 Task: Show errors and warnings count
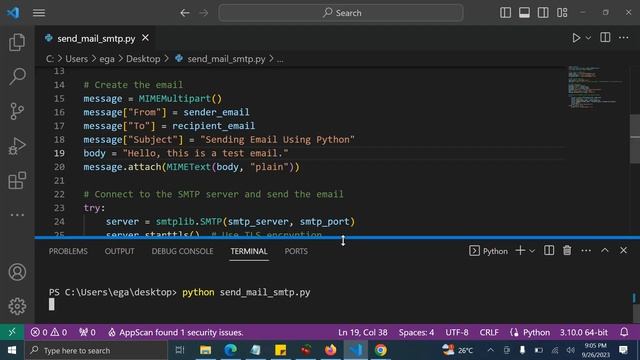pyautogui.click(x=49, y=332)
